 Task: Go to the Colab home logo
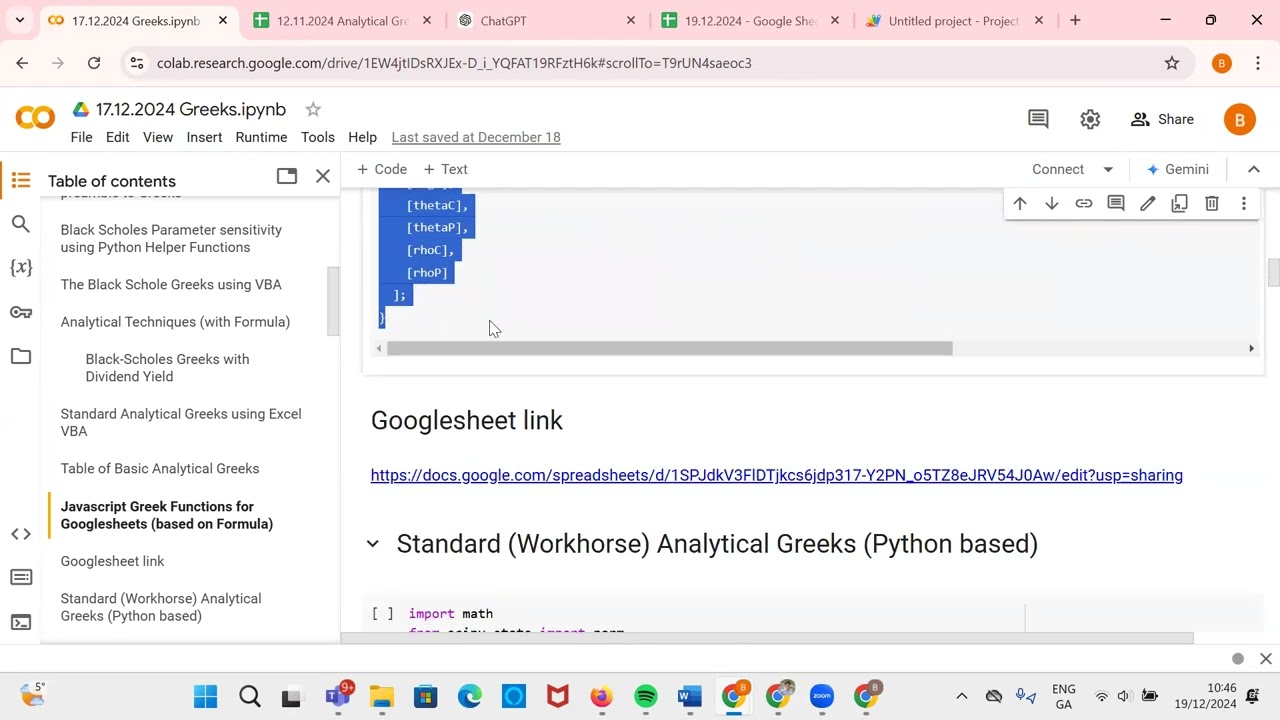point(35,118)
